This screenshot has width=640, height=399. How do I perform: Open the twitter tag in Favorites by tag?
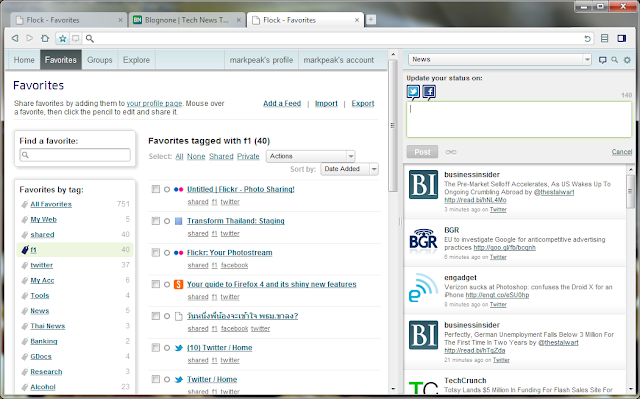coord(42,265)
